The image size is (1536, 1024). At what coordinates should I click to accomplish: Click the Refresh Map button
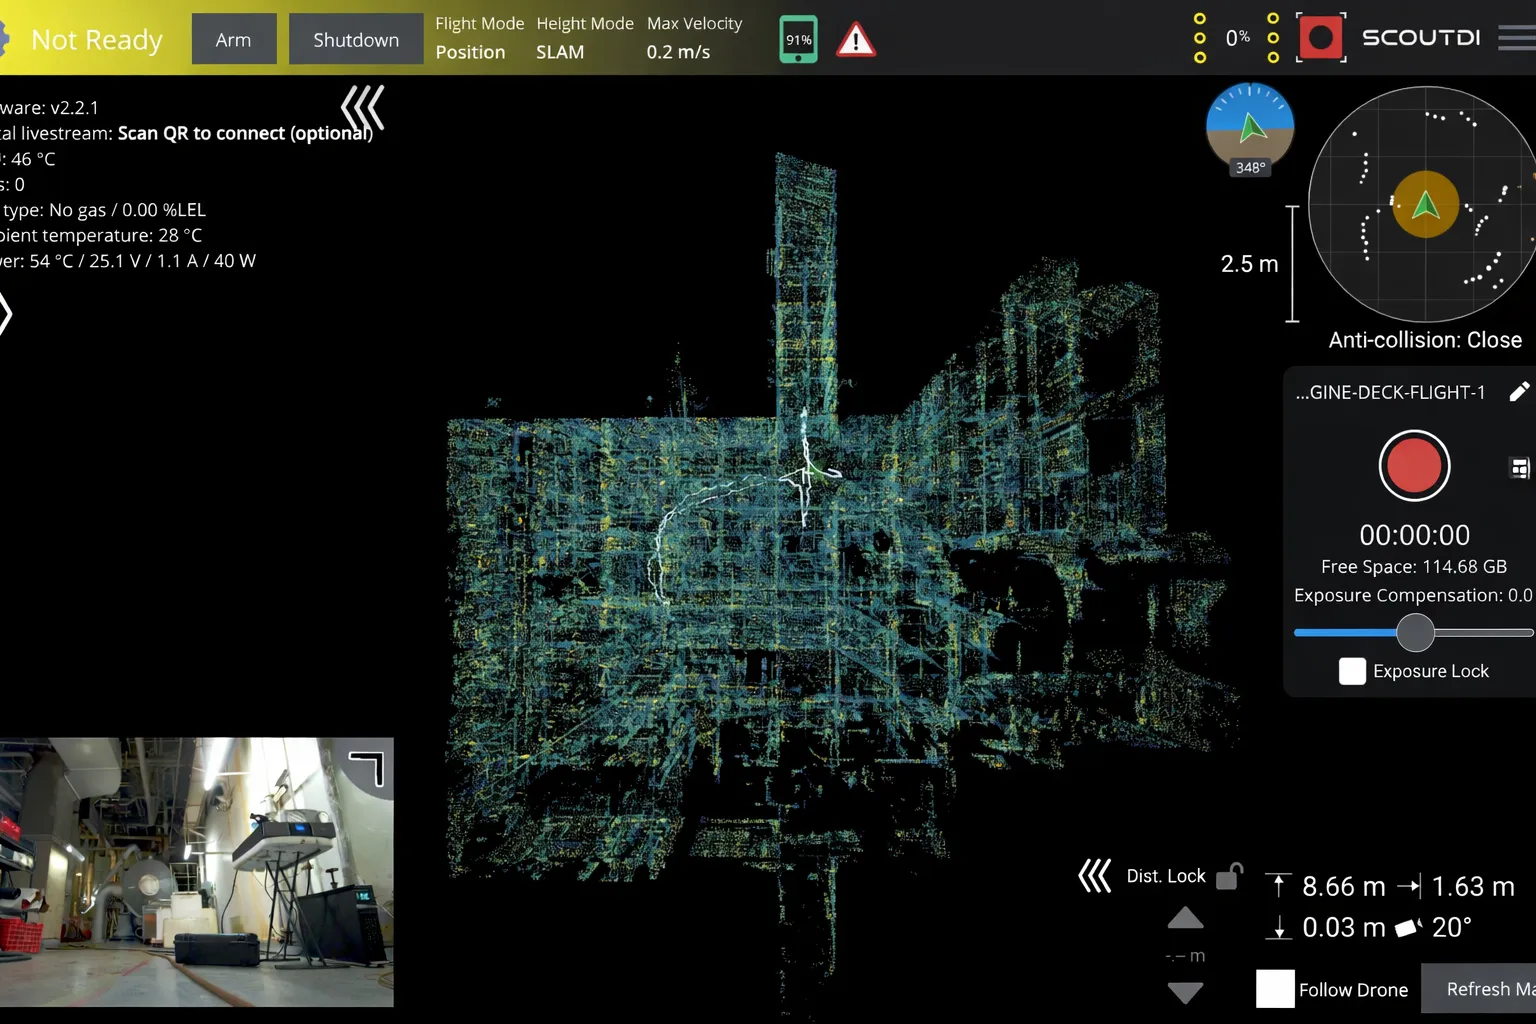click(x=1488, y=989)
